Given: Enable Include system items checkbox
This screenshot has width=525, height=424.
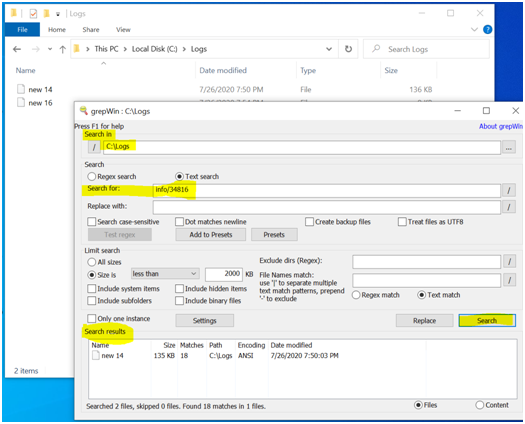Looking at the screenshot, I should (91, 289).
